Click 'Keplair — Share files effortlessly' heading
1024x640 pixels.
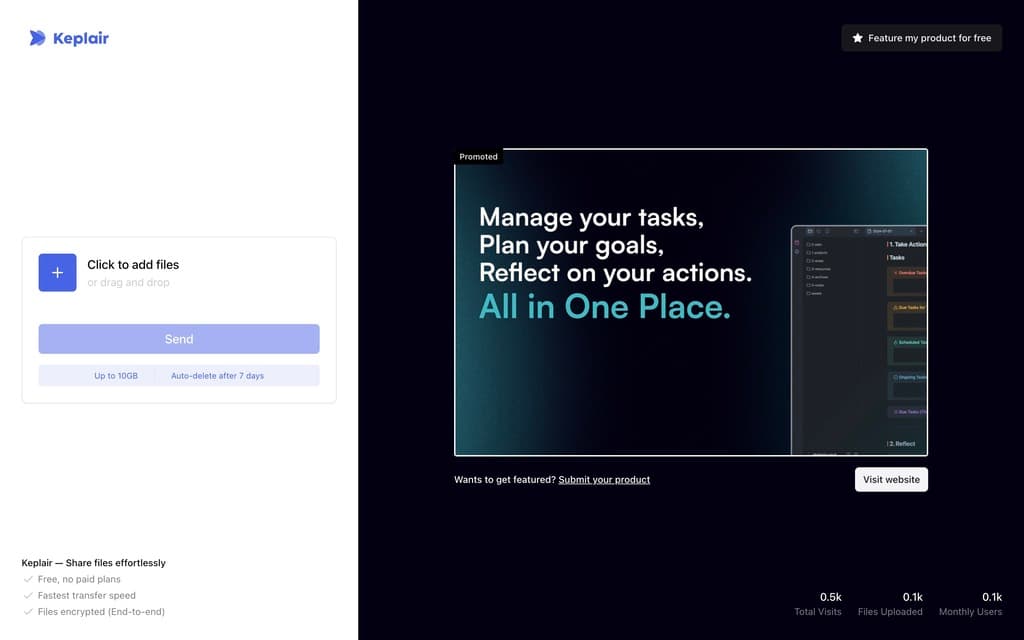pos(93,563)
